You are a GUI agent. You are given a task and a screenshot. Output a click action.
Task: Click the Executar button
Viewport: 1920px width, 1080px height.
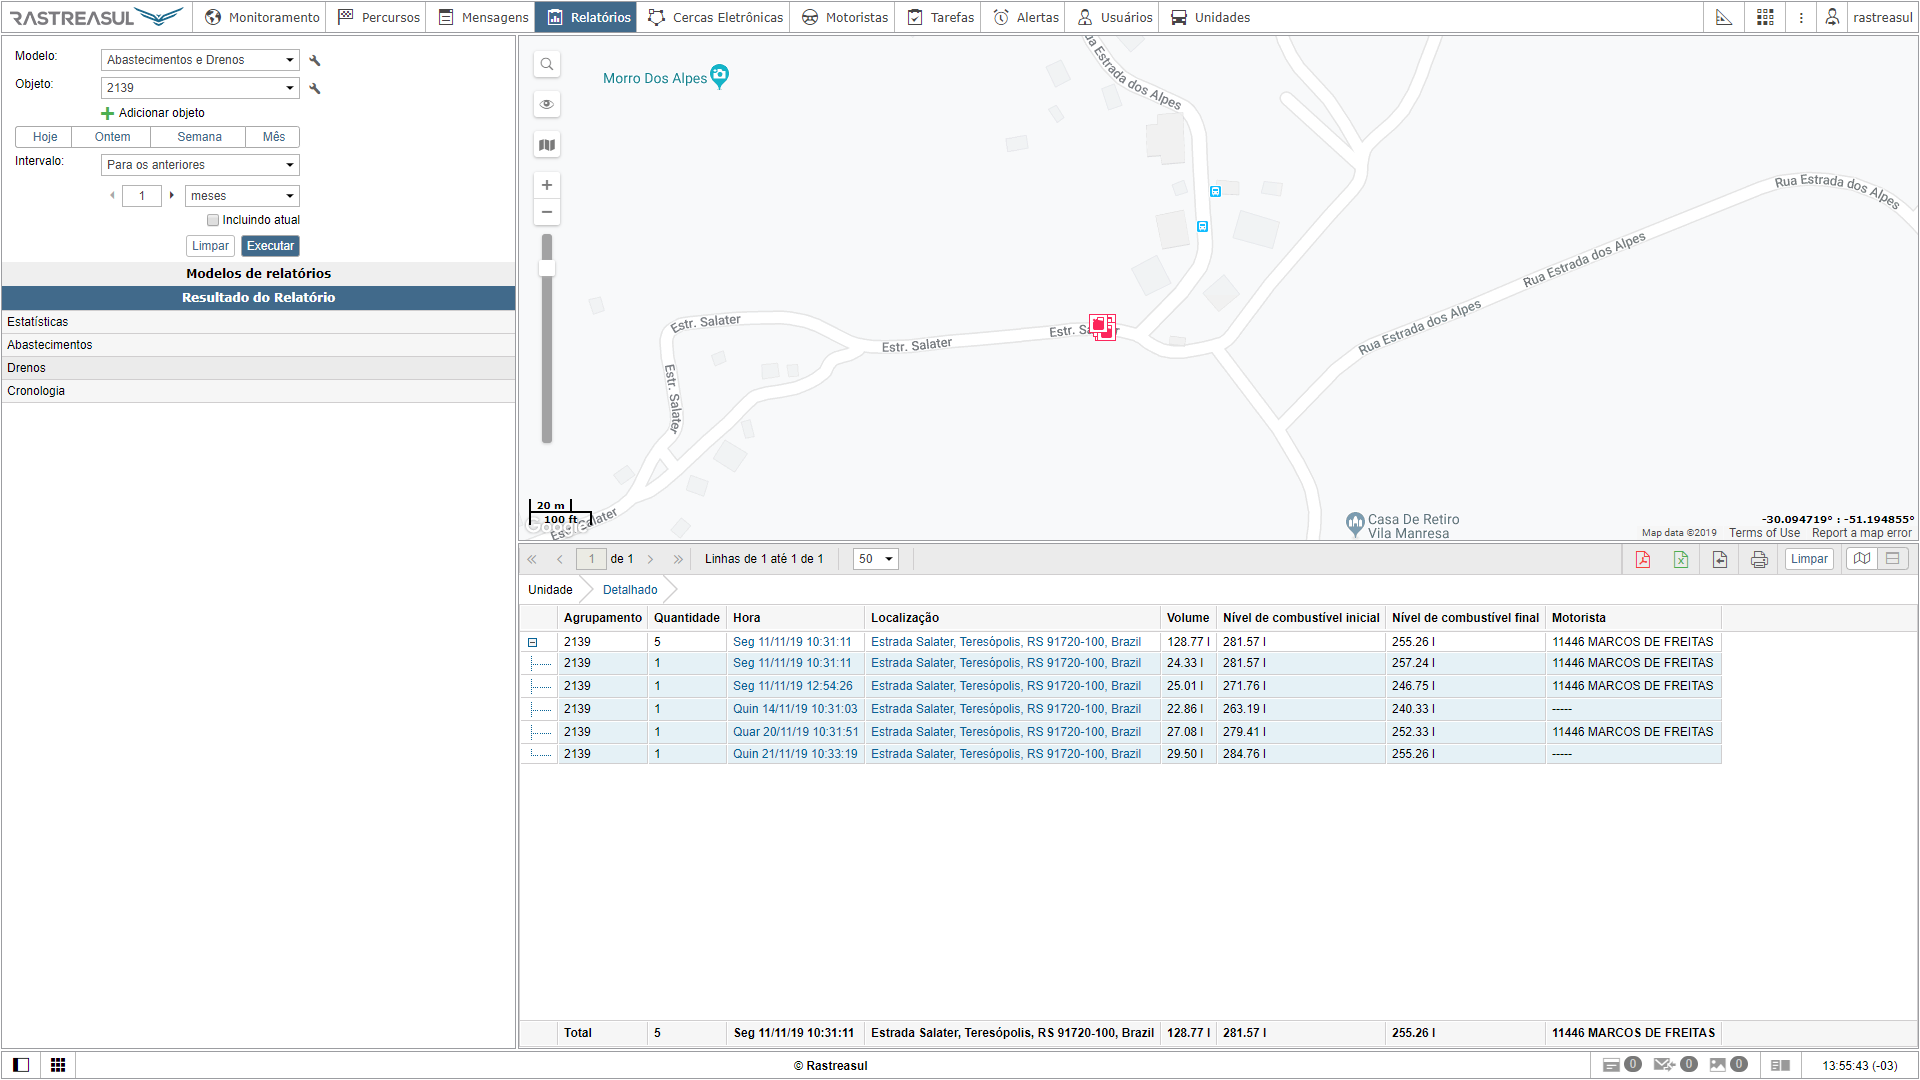(x=270, y=246)
